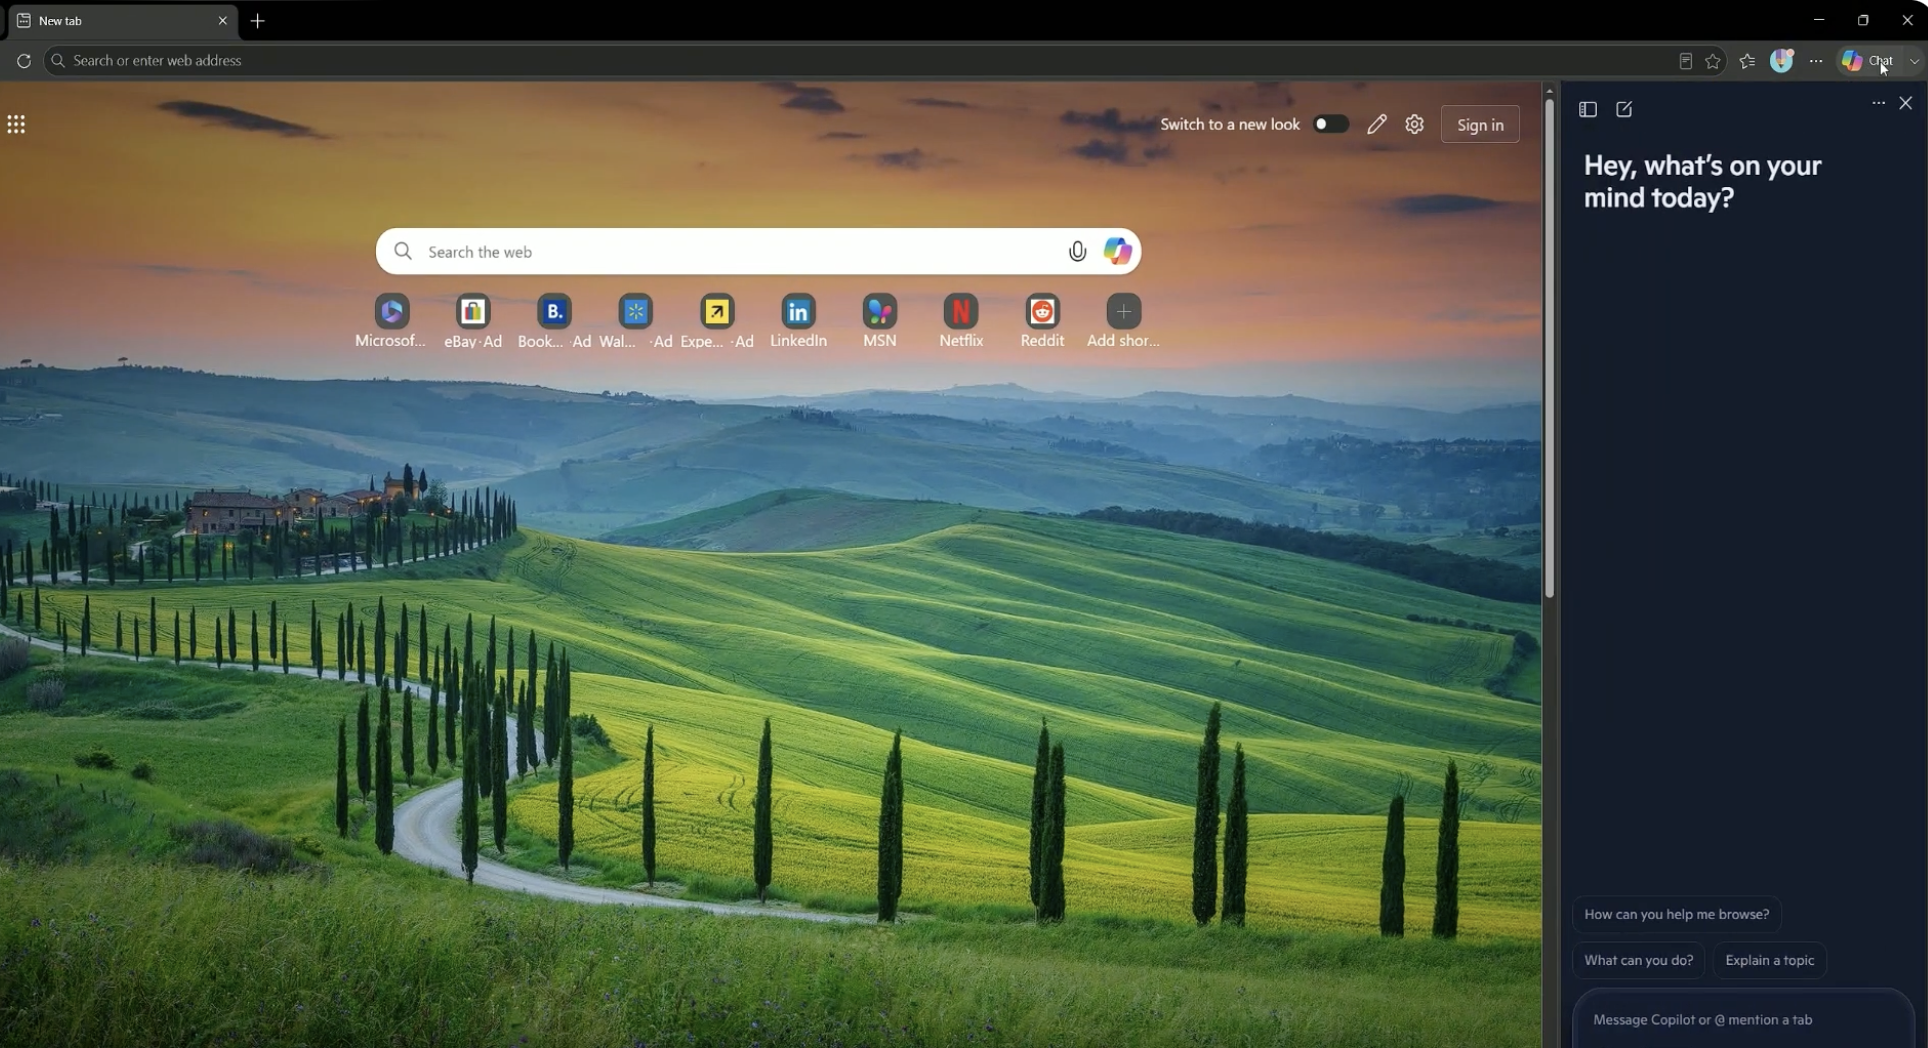Open the Reddit shortcut tile
Image resolution: width=1928 pixels, height=1048 pixels.
coord(1042,322)
